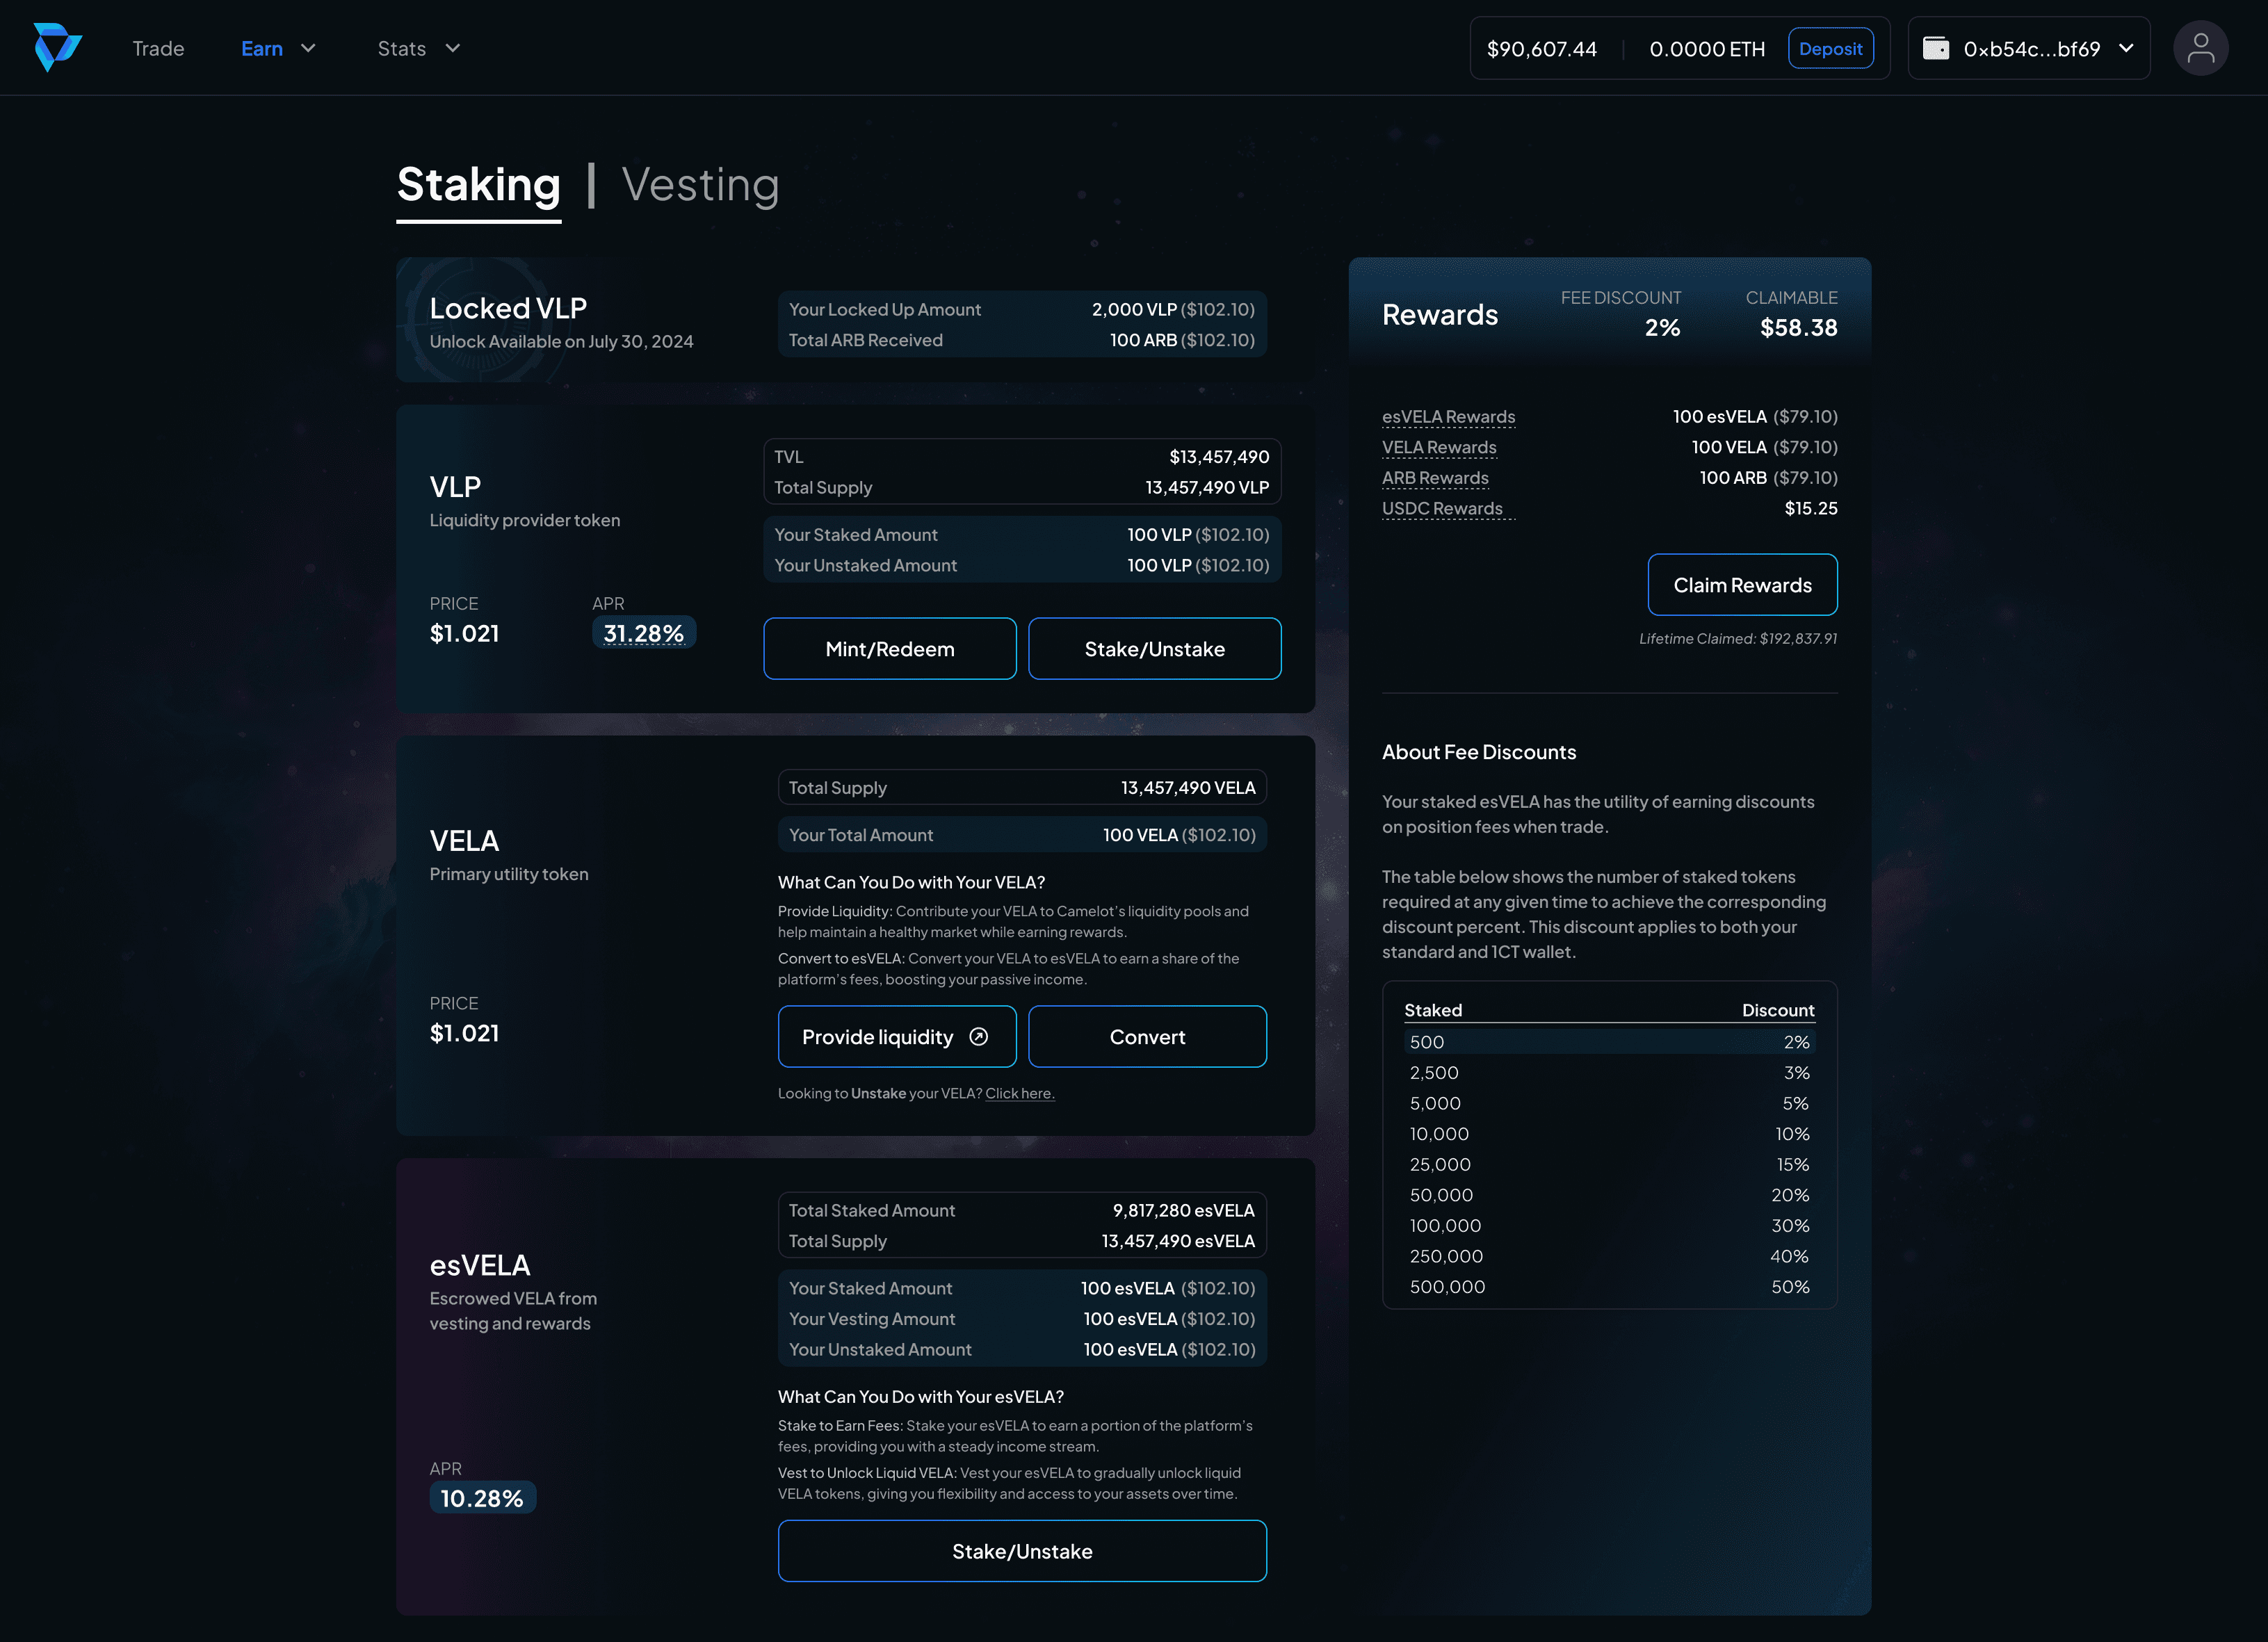Select the 500,000 staked discount row
2268x1642 pixels.
(1609, 1287)
